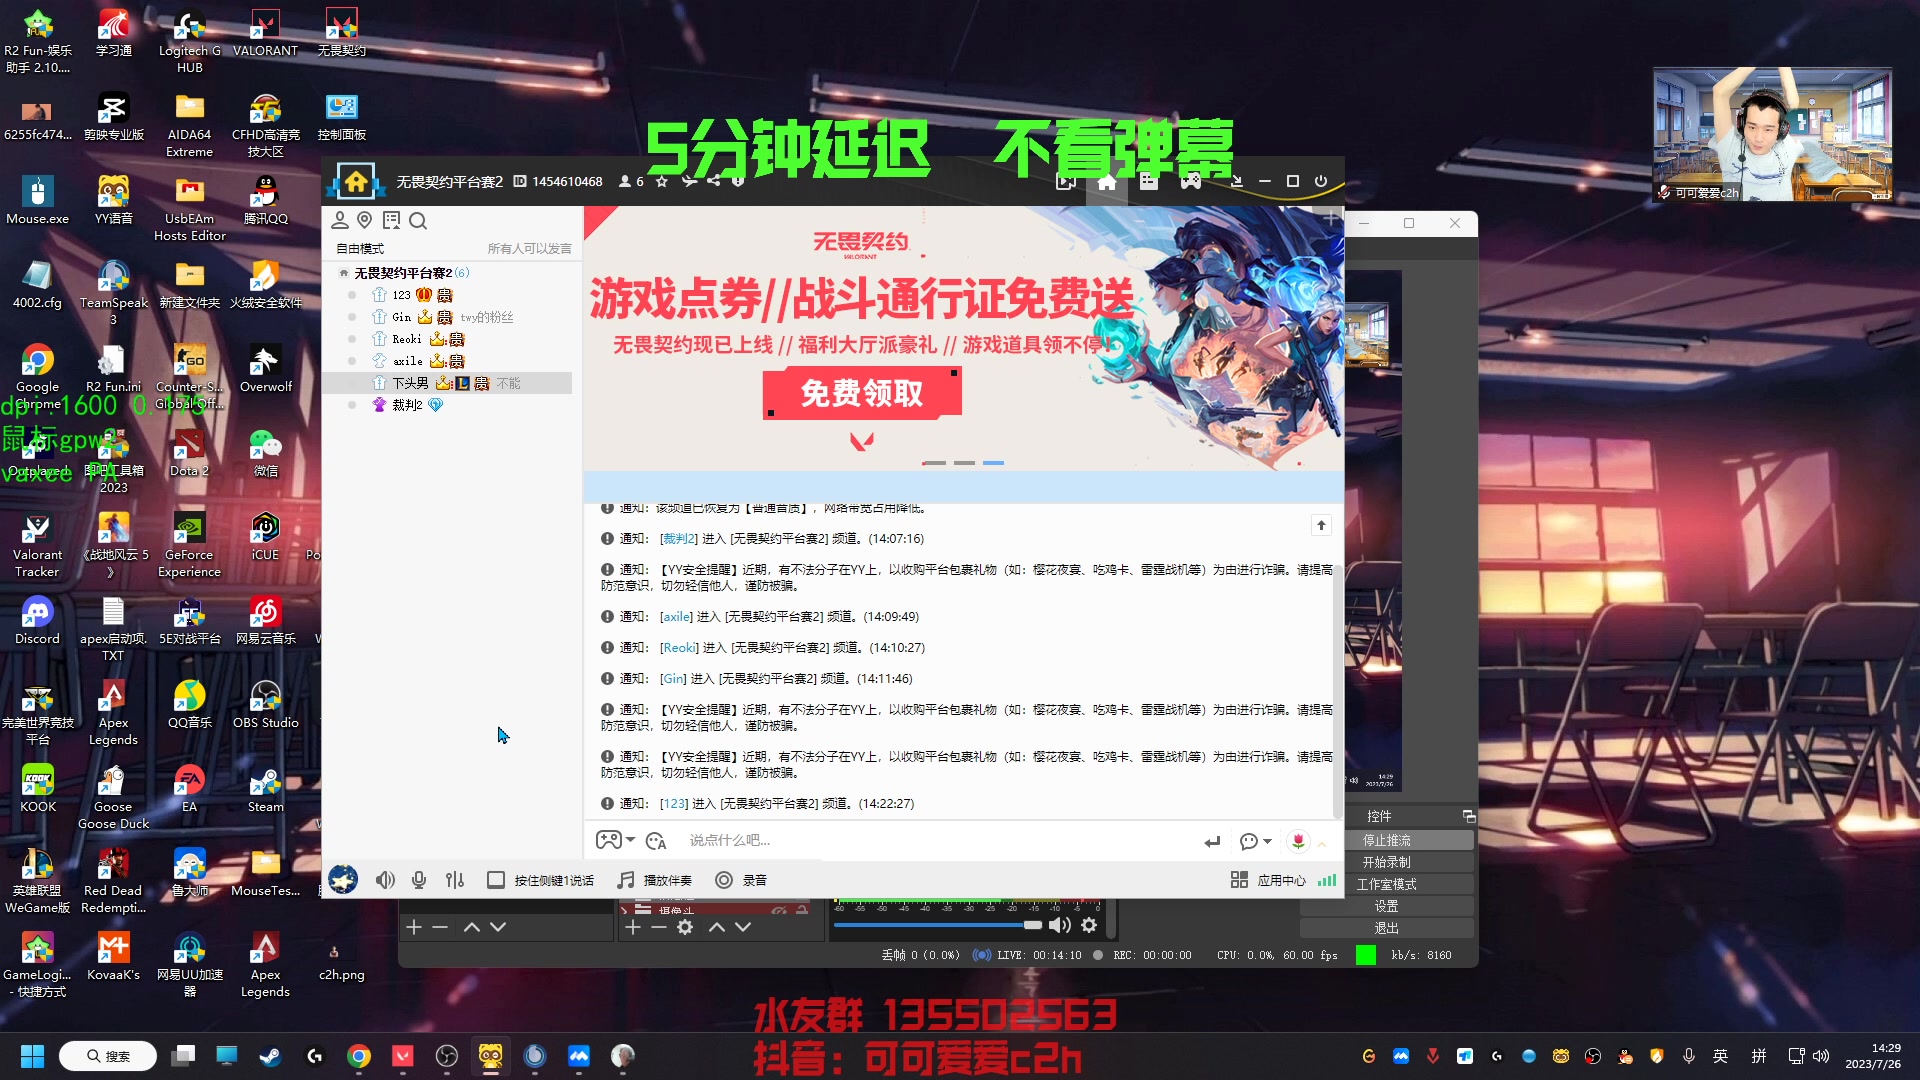Launch Google Chrome from the taskbar

click(x=359, y=1056)
